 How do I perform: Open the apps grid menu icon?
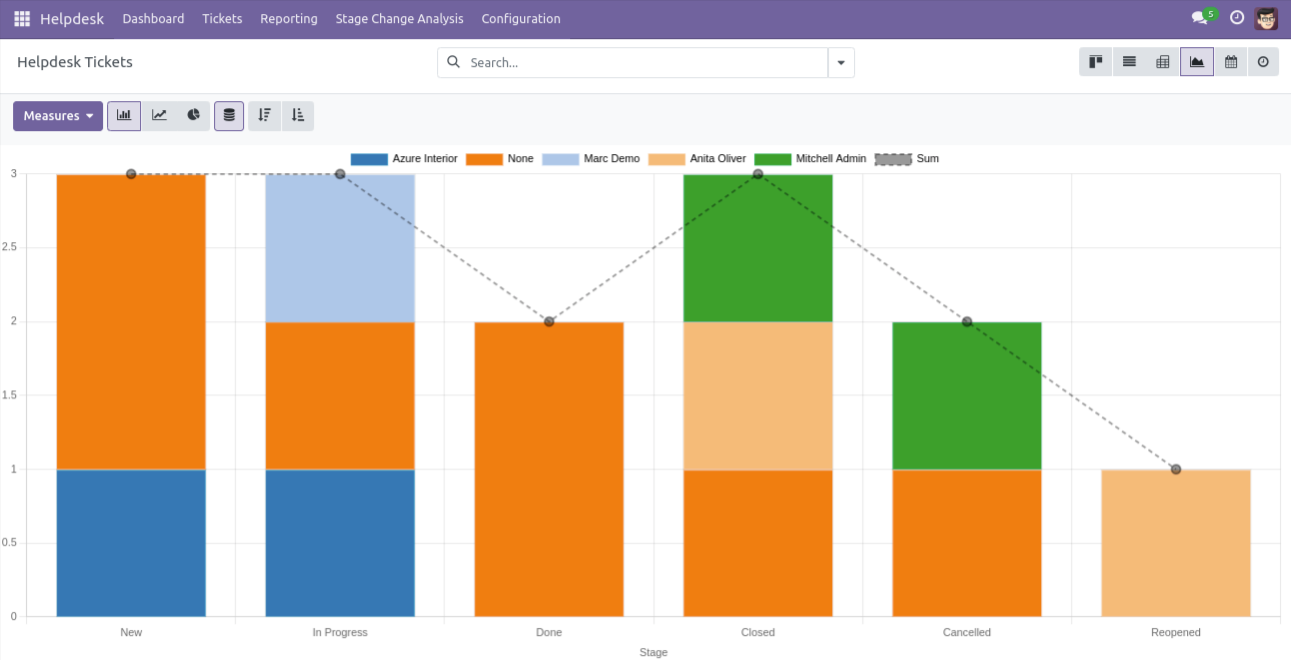[x=22, y=19]
